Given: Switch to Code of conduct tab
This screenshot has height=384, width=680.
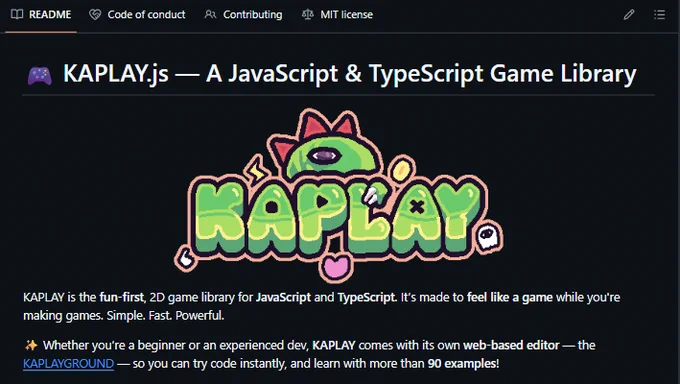Looking at the screenshot, I should coord(137,15).
